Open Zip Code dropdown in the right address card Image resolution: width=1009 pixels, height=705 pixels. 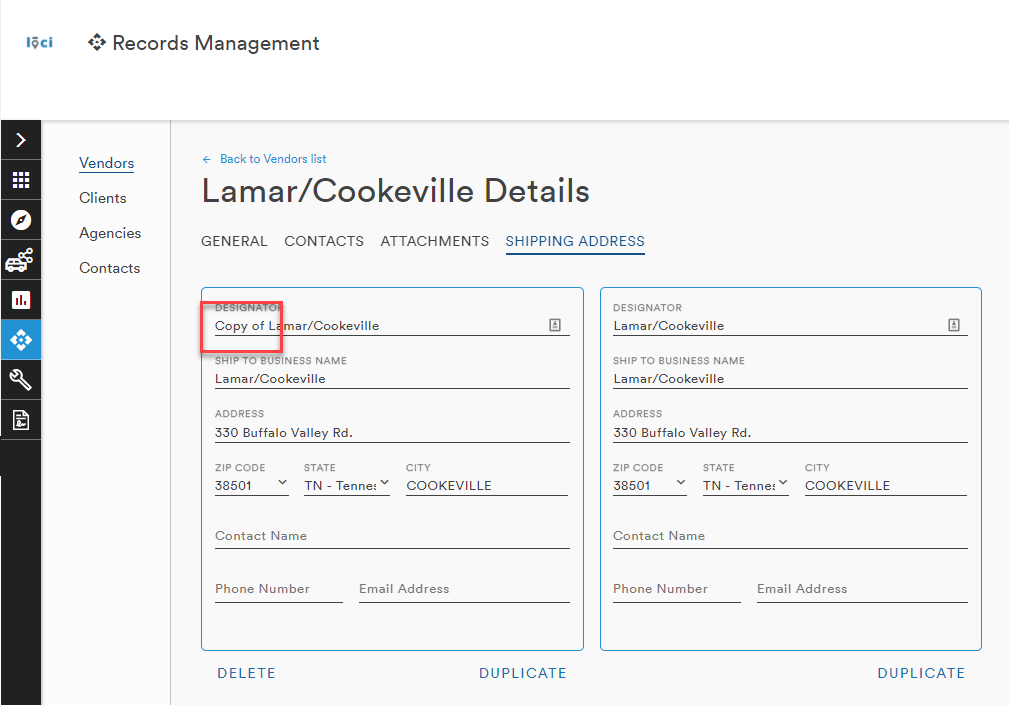pyautogui.click(x=650, y=486)
